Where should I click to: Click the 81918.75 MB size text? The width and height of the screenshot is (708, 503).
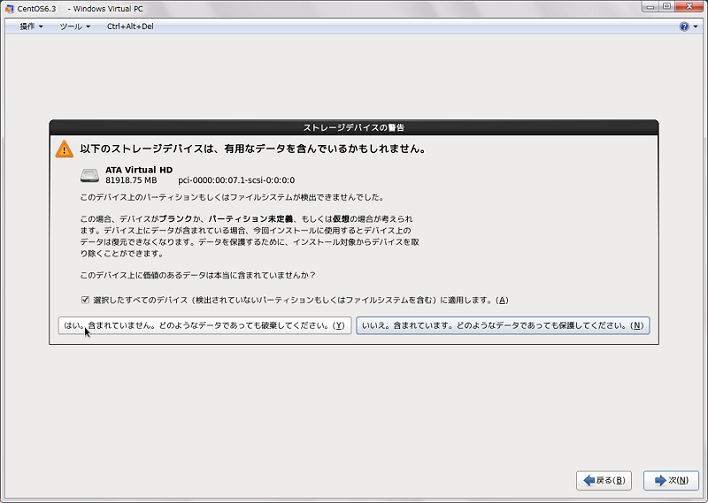point(131,180)
